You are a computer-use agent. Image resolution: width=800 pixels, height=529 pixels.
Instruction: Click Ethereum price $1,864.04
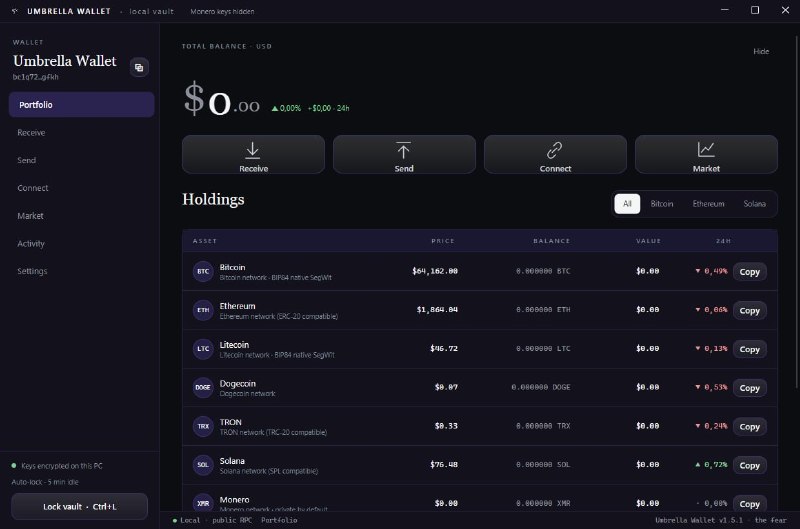click(x=437, y=310)
